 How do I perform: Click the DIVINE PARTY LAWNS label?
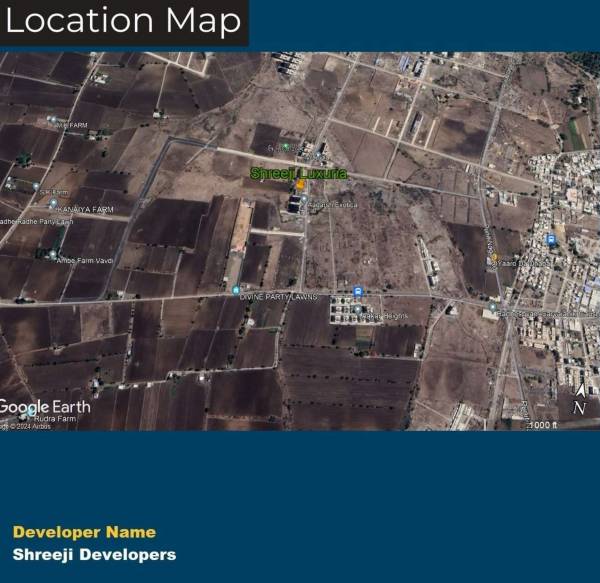click(278, 297)
